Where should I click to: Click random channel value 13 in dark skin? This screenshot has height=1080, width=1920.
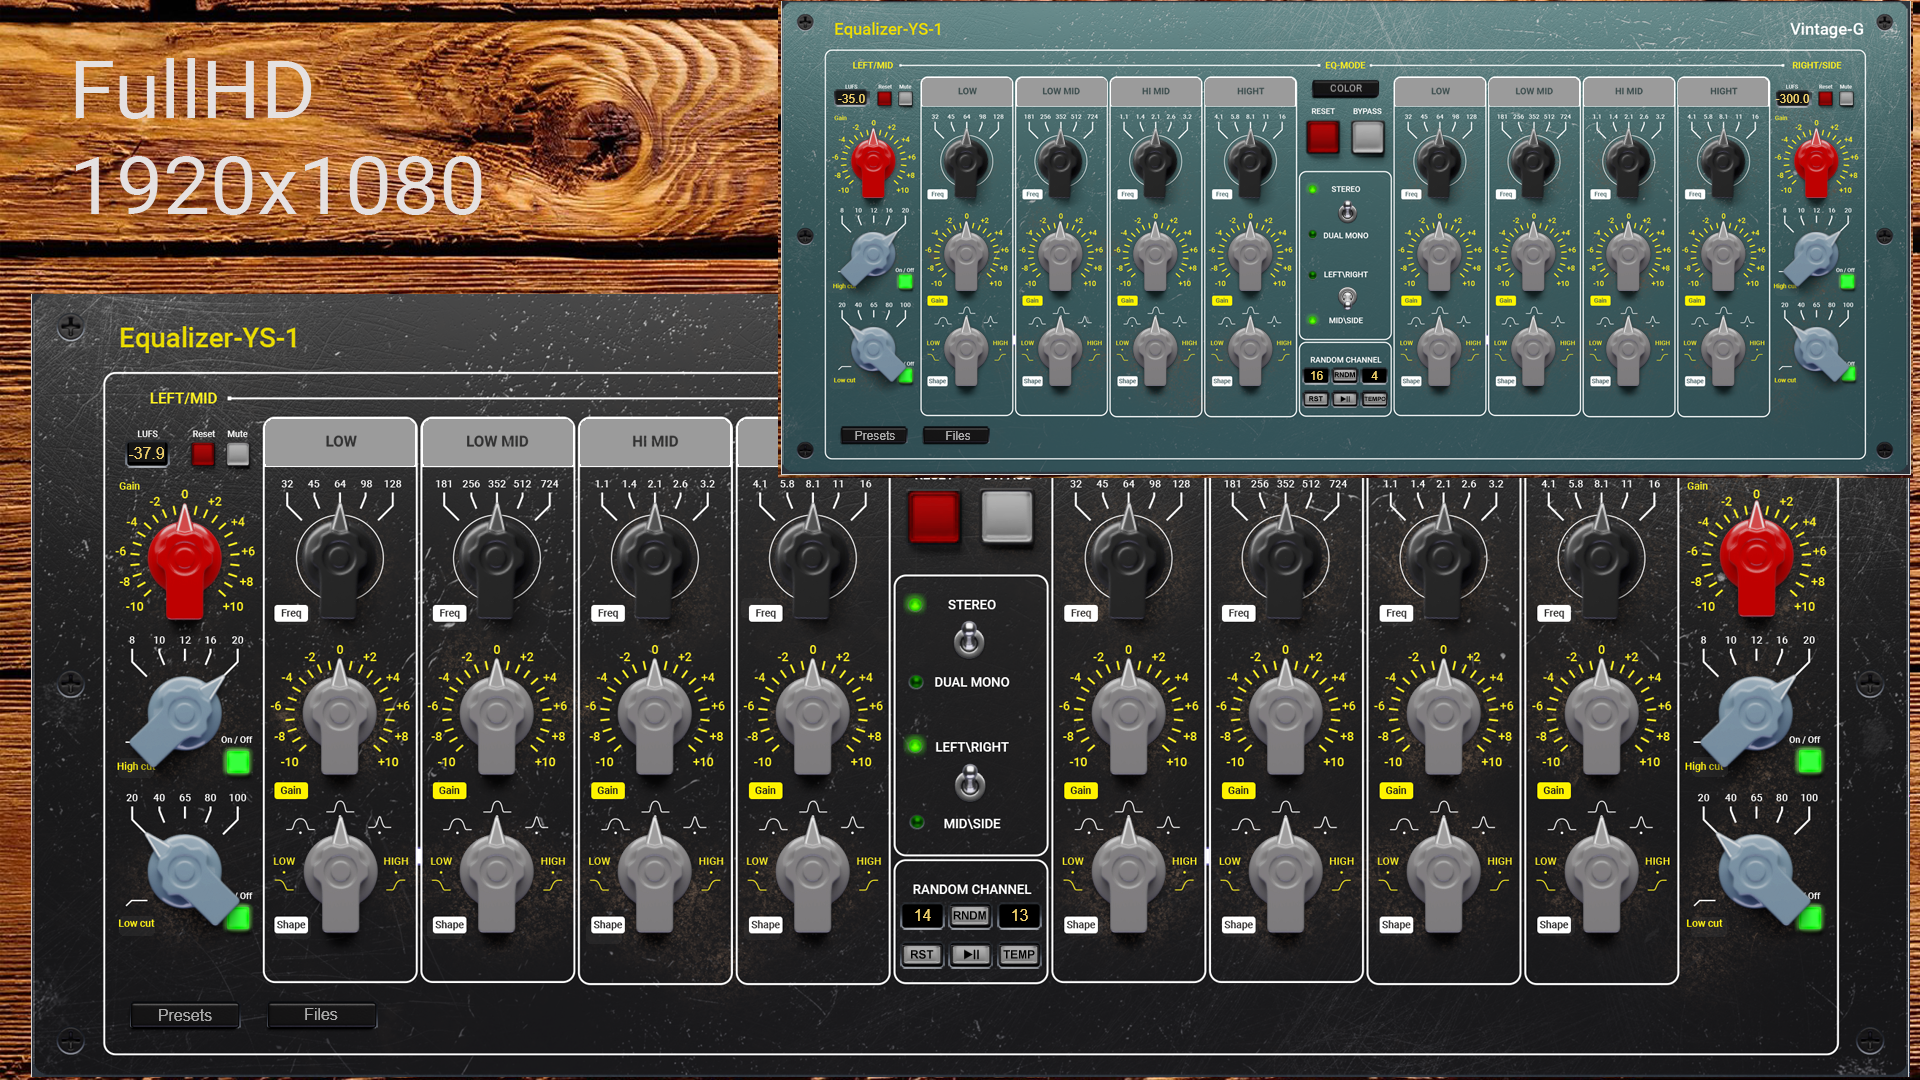(x=1019, y=916)
